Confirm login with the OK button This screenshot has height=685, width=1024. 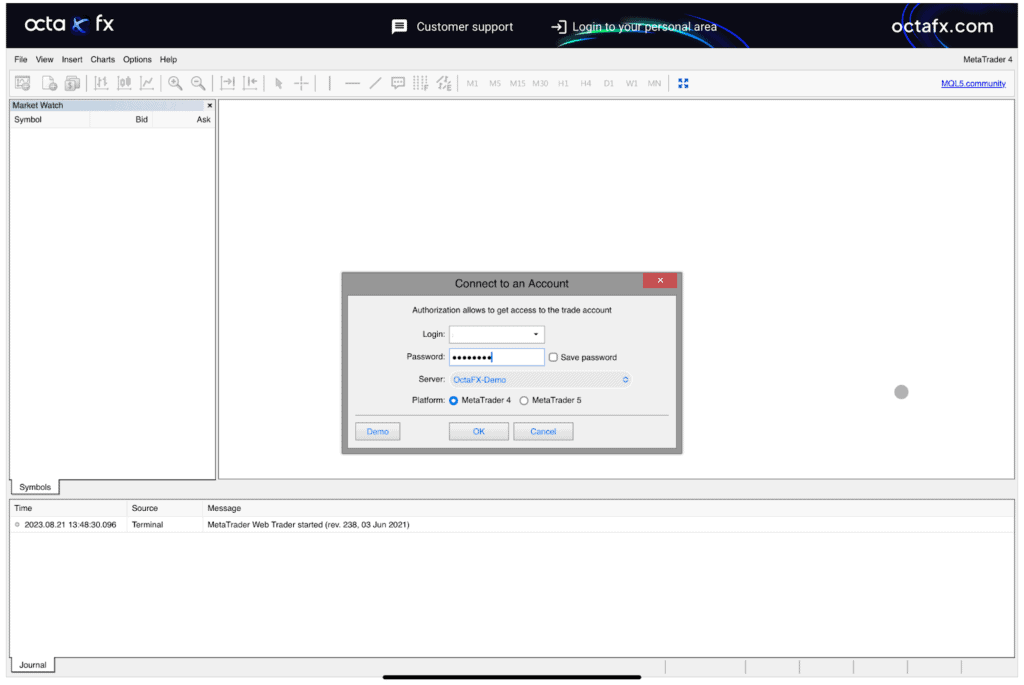tap(479, 432)
